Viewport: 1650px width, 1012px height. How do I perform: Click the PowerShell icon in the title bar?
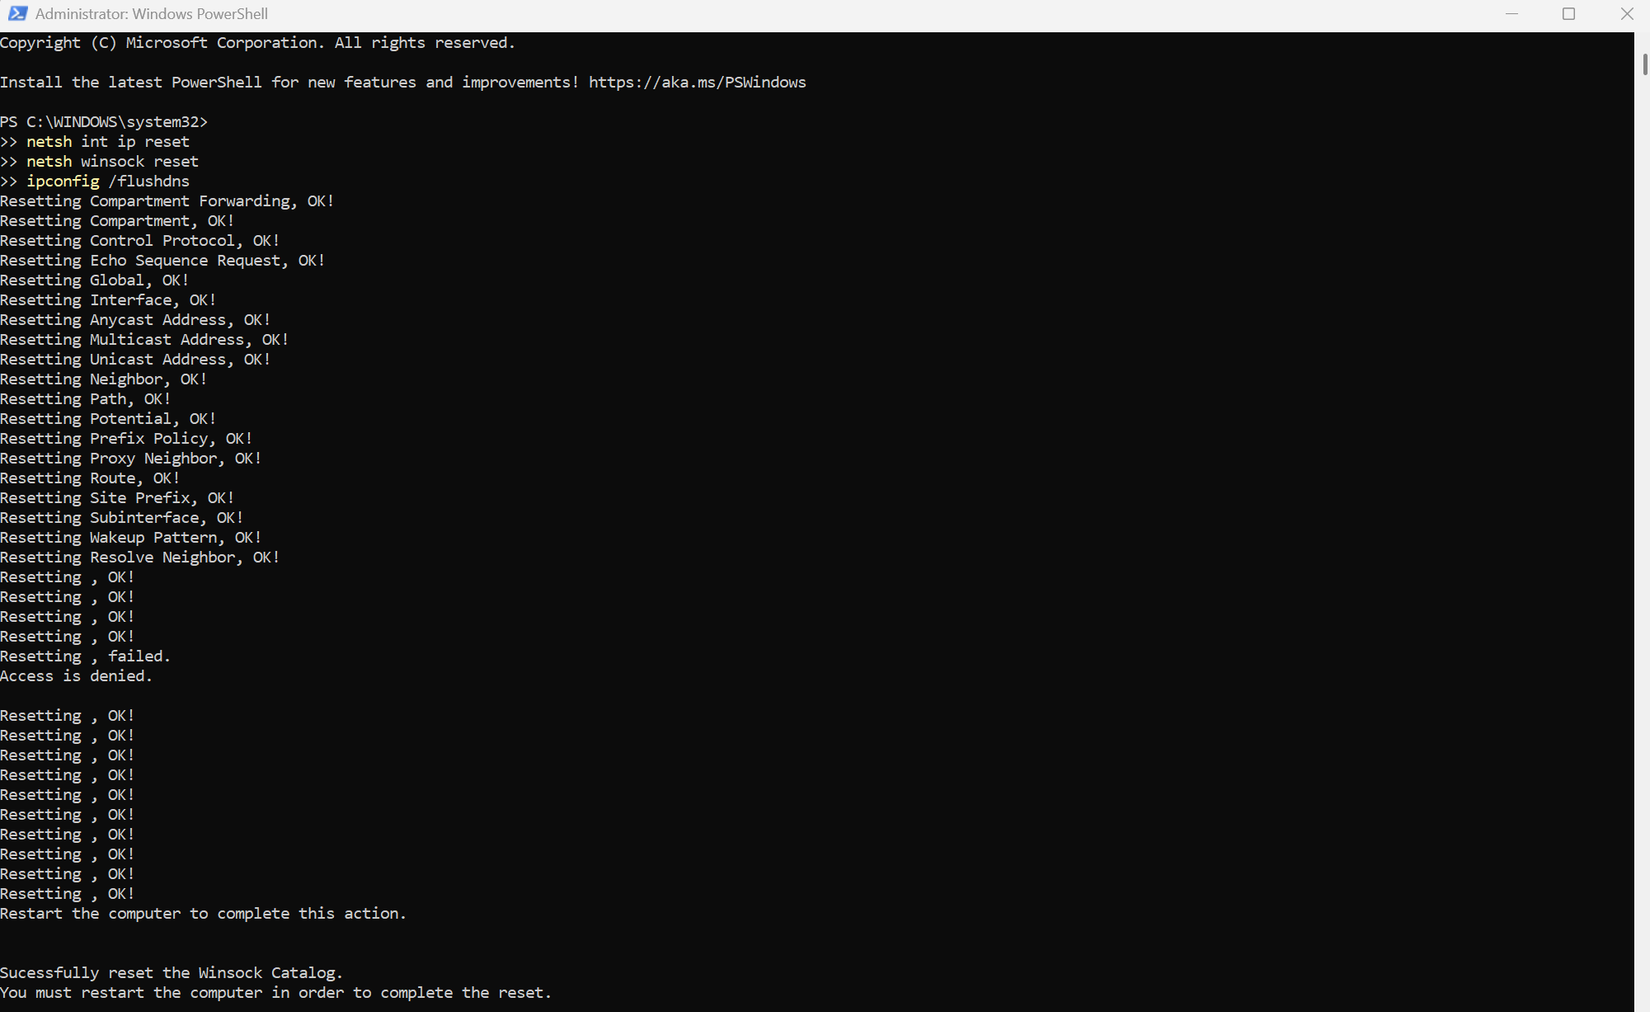16,13
